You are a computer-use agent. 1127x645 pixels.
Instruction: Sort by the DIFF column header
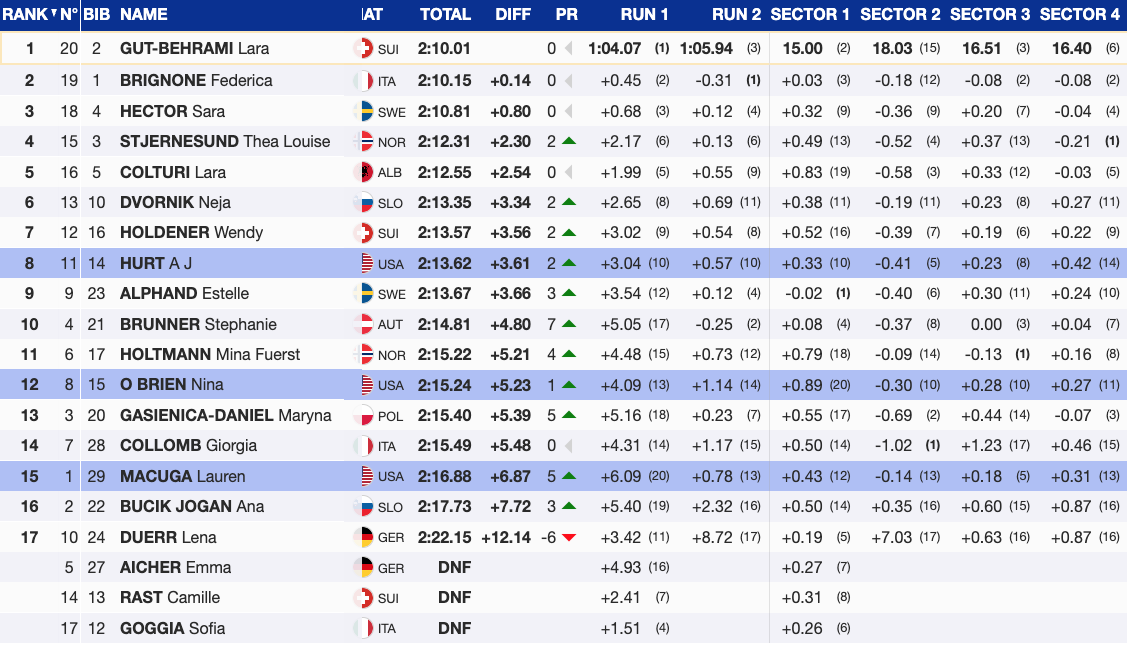[x=513, y=14]
